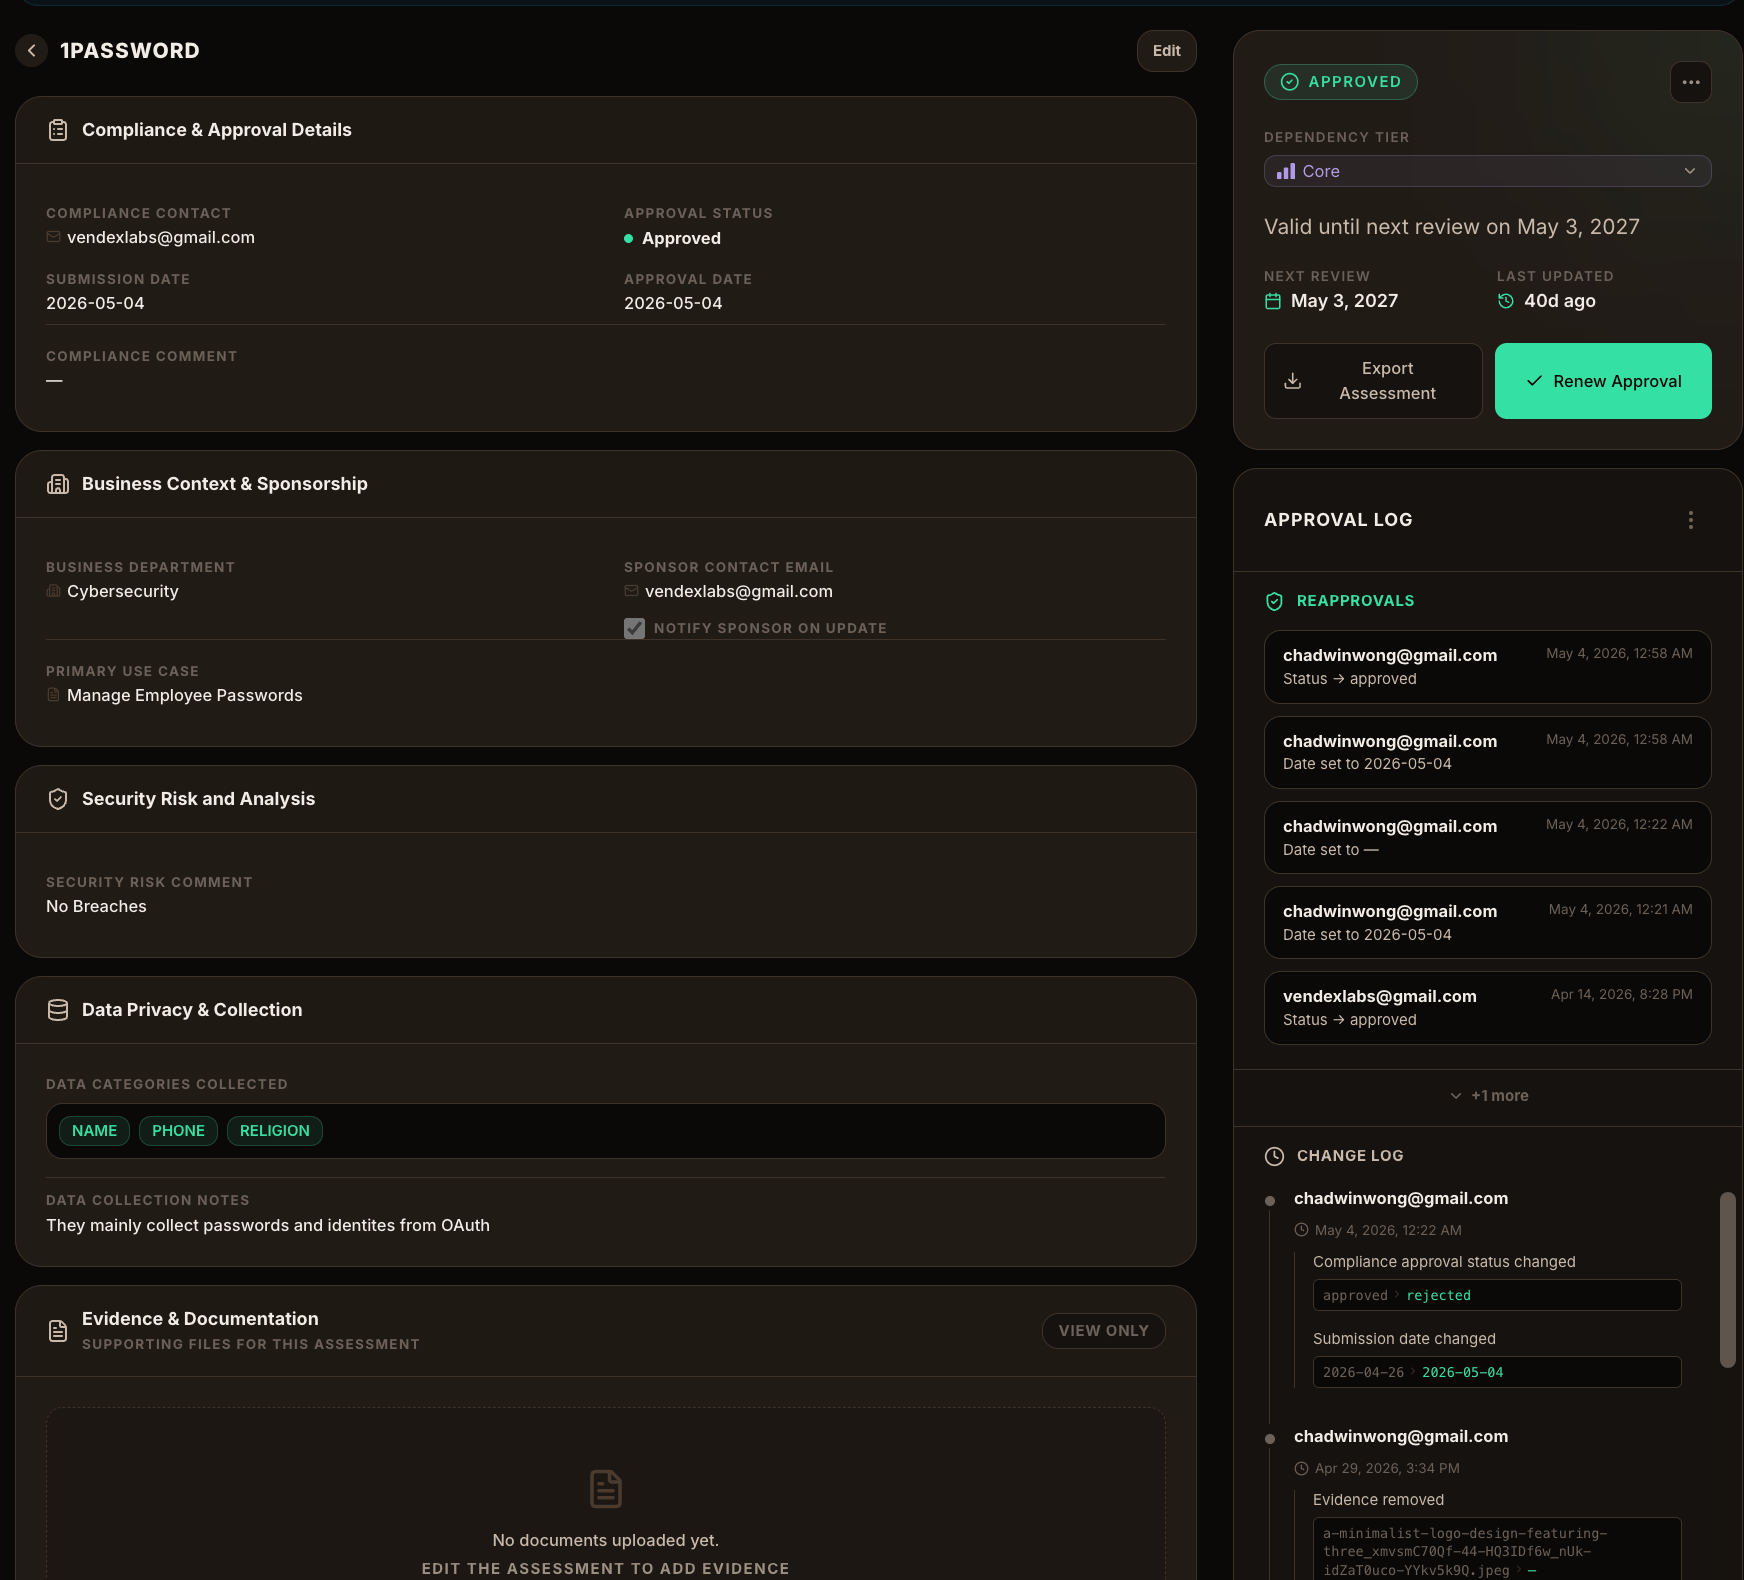Click the 2026-04-26 to 2026-05-04 change entry
This screenshot has height=1580, width=1744.
(1497, 1372)
